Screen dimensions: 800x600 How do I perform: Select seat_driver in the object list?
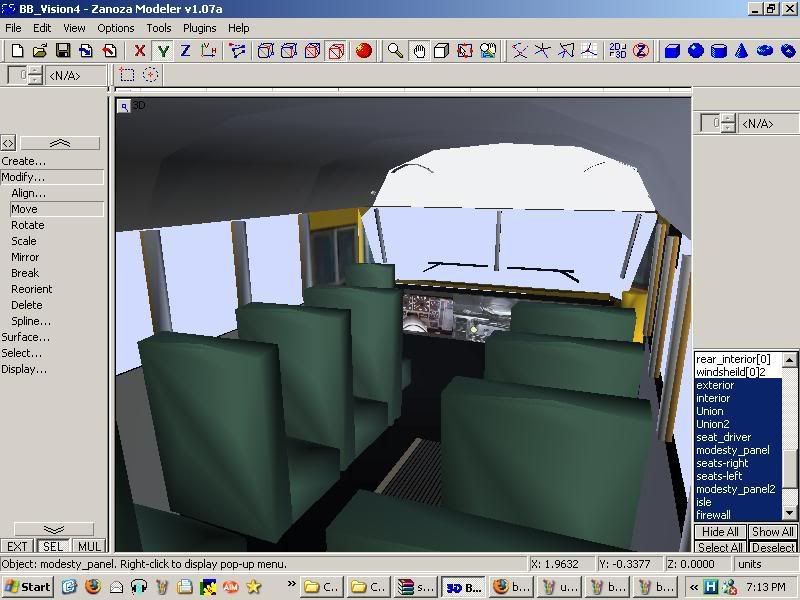(x=723, y=437)
